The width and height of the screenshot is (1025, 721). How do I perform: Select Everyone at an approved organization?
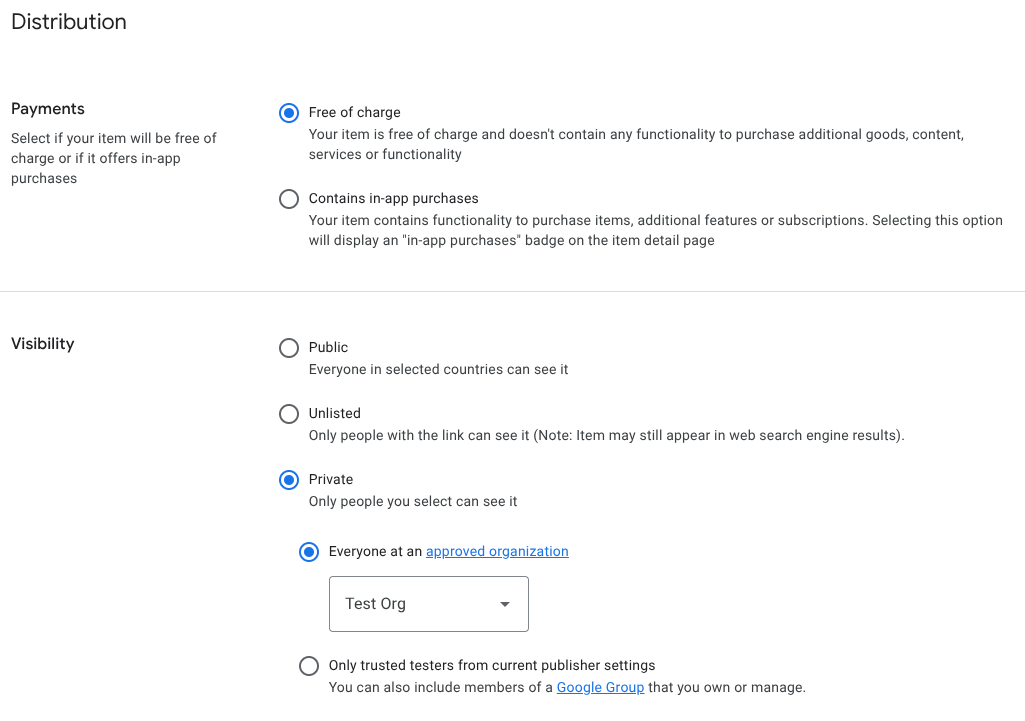(308, 552)
